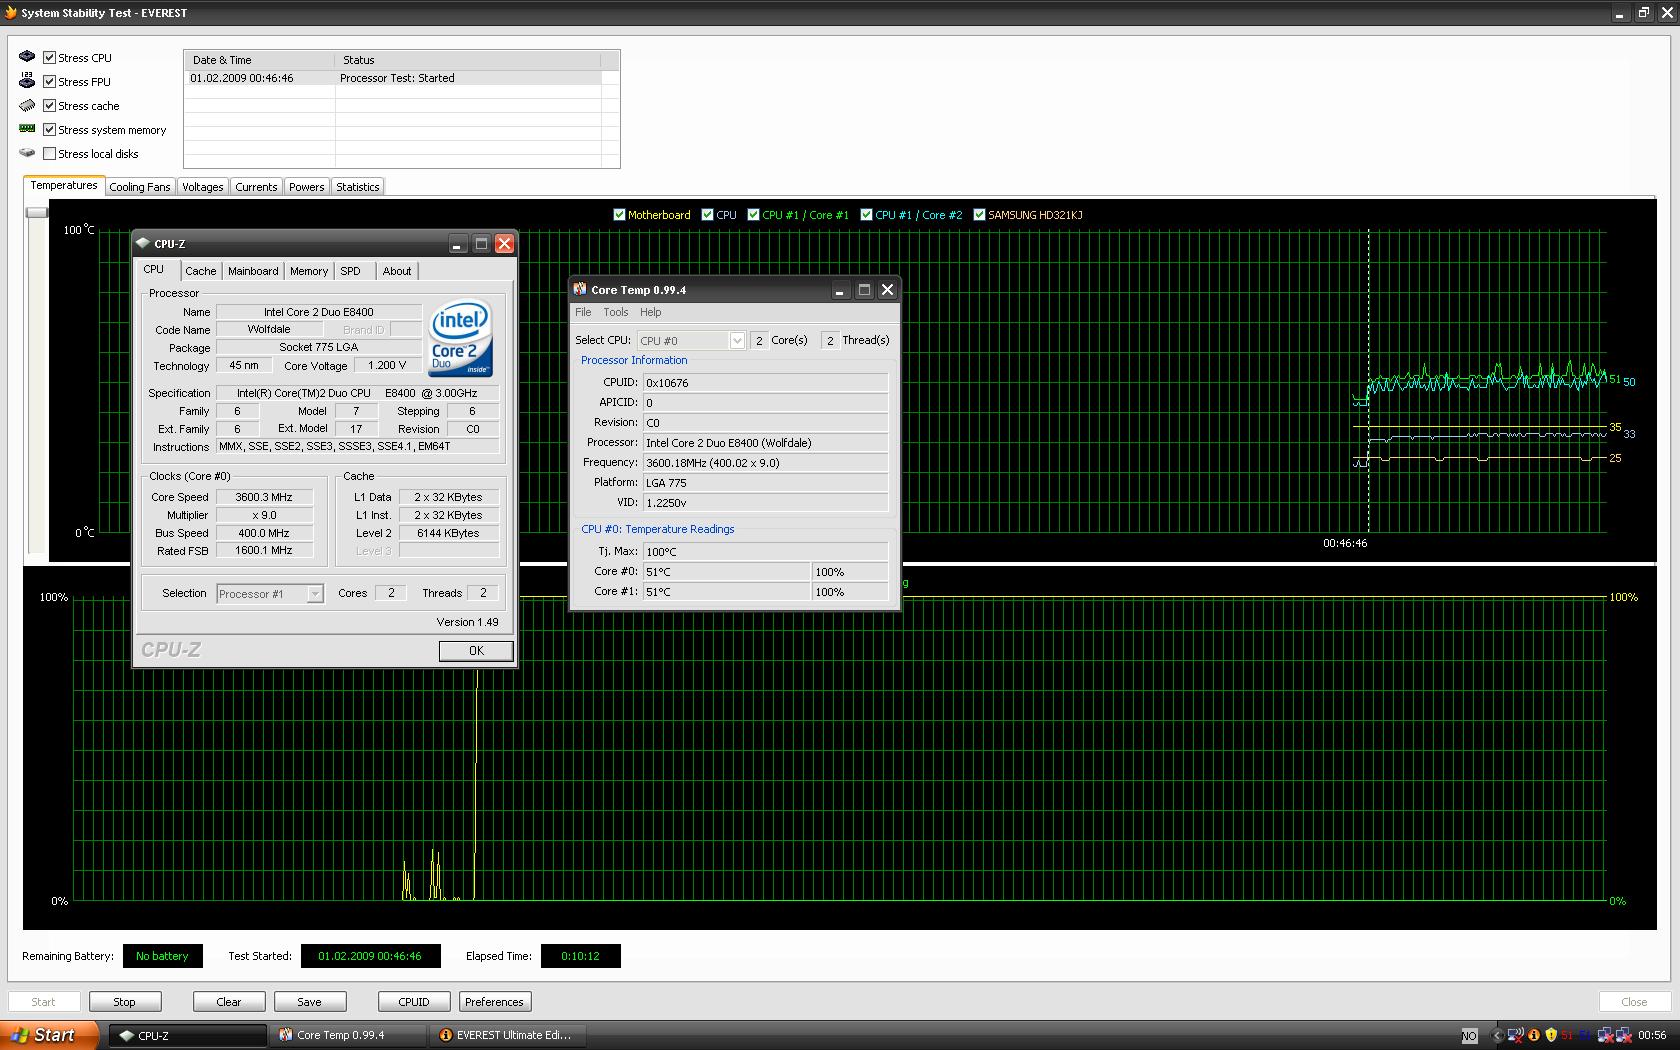Click the yellow security shield tray icon
The height and width of the screenshot is (1050, 1680).
pos(1551,1035)
